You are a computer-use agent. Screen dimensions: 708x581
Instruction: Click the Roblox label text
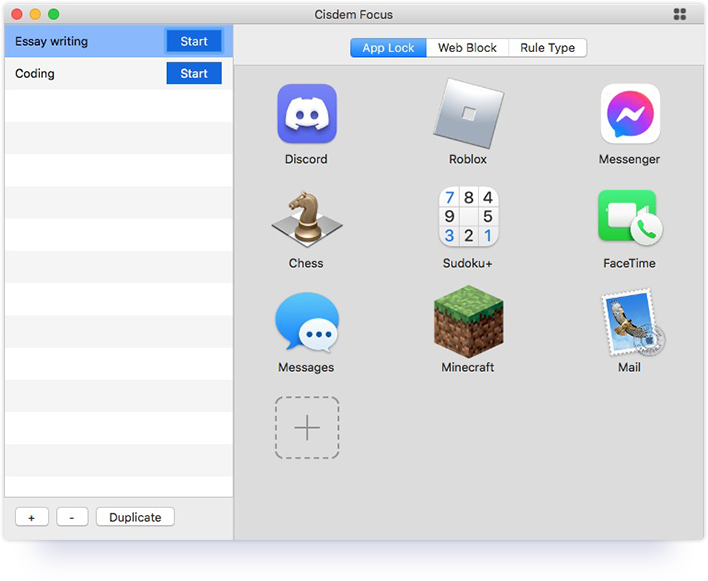[x=468, y=159]
